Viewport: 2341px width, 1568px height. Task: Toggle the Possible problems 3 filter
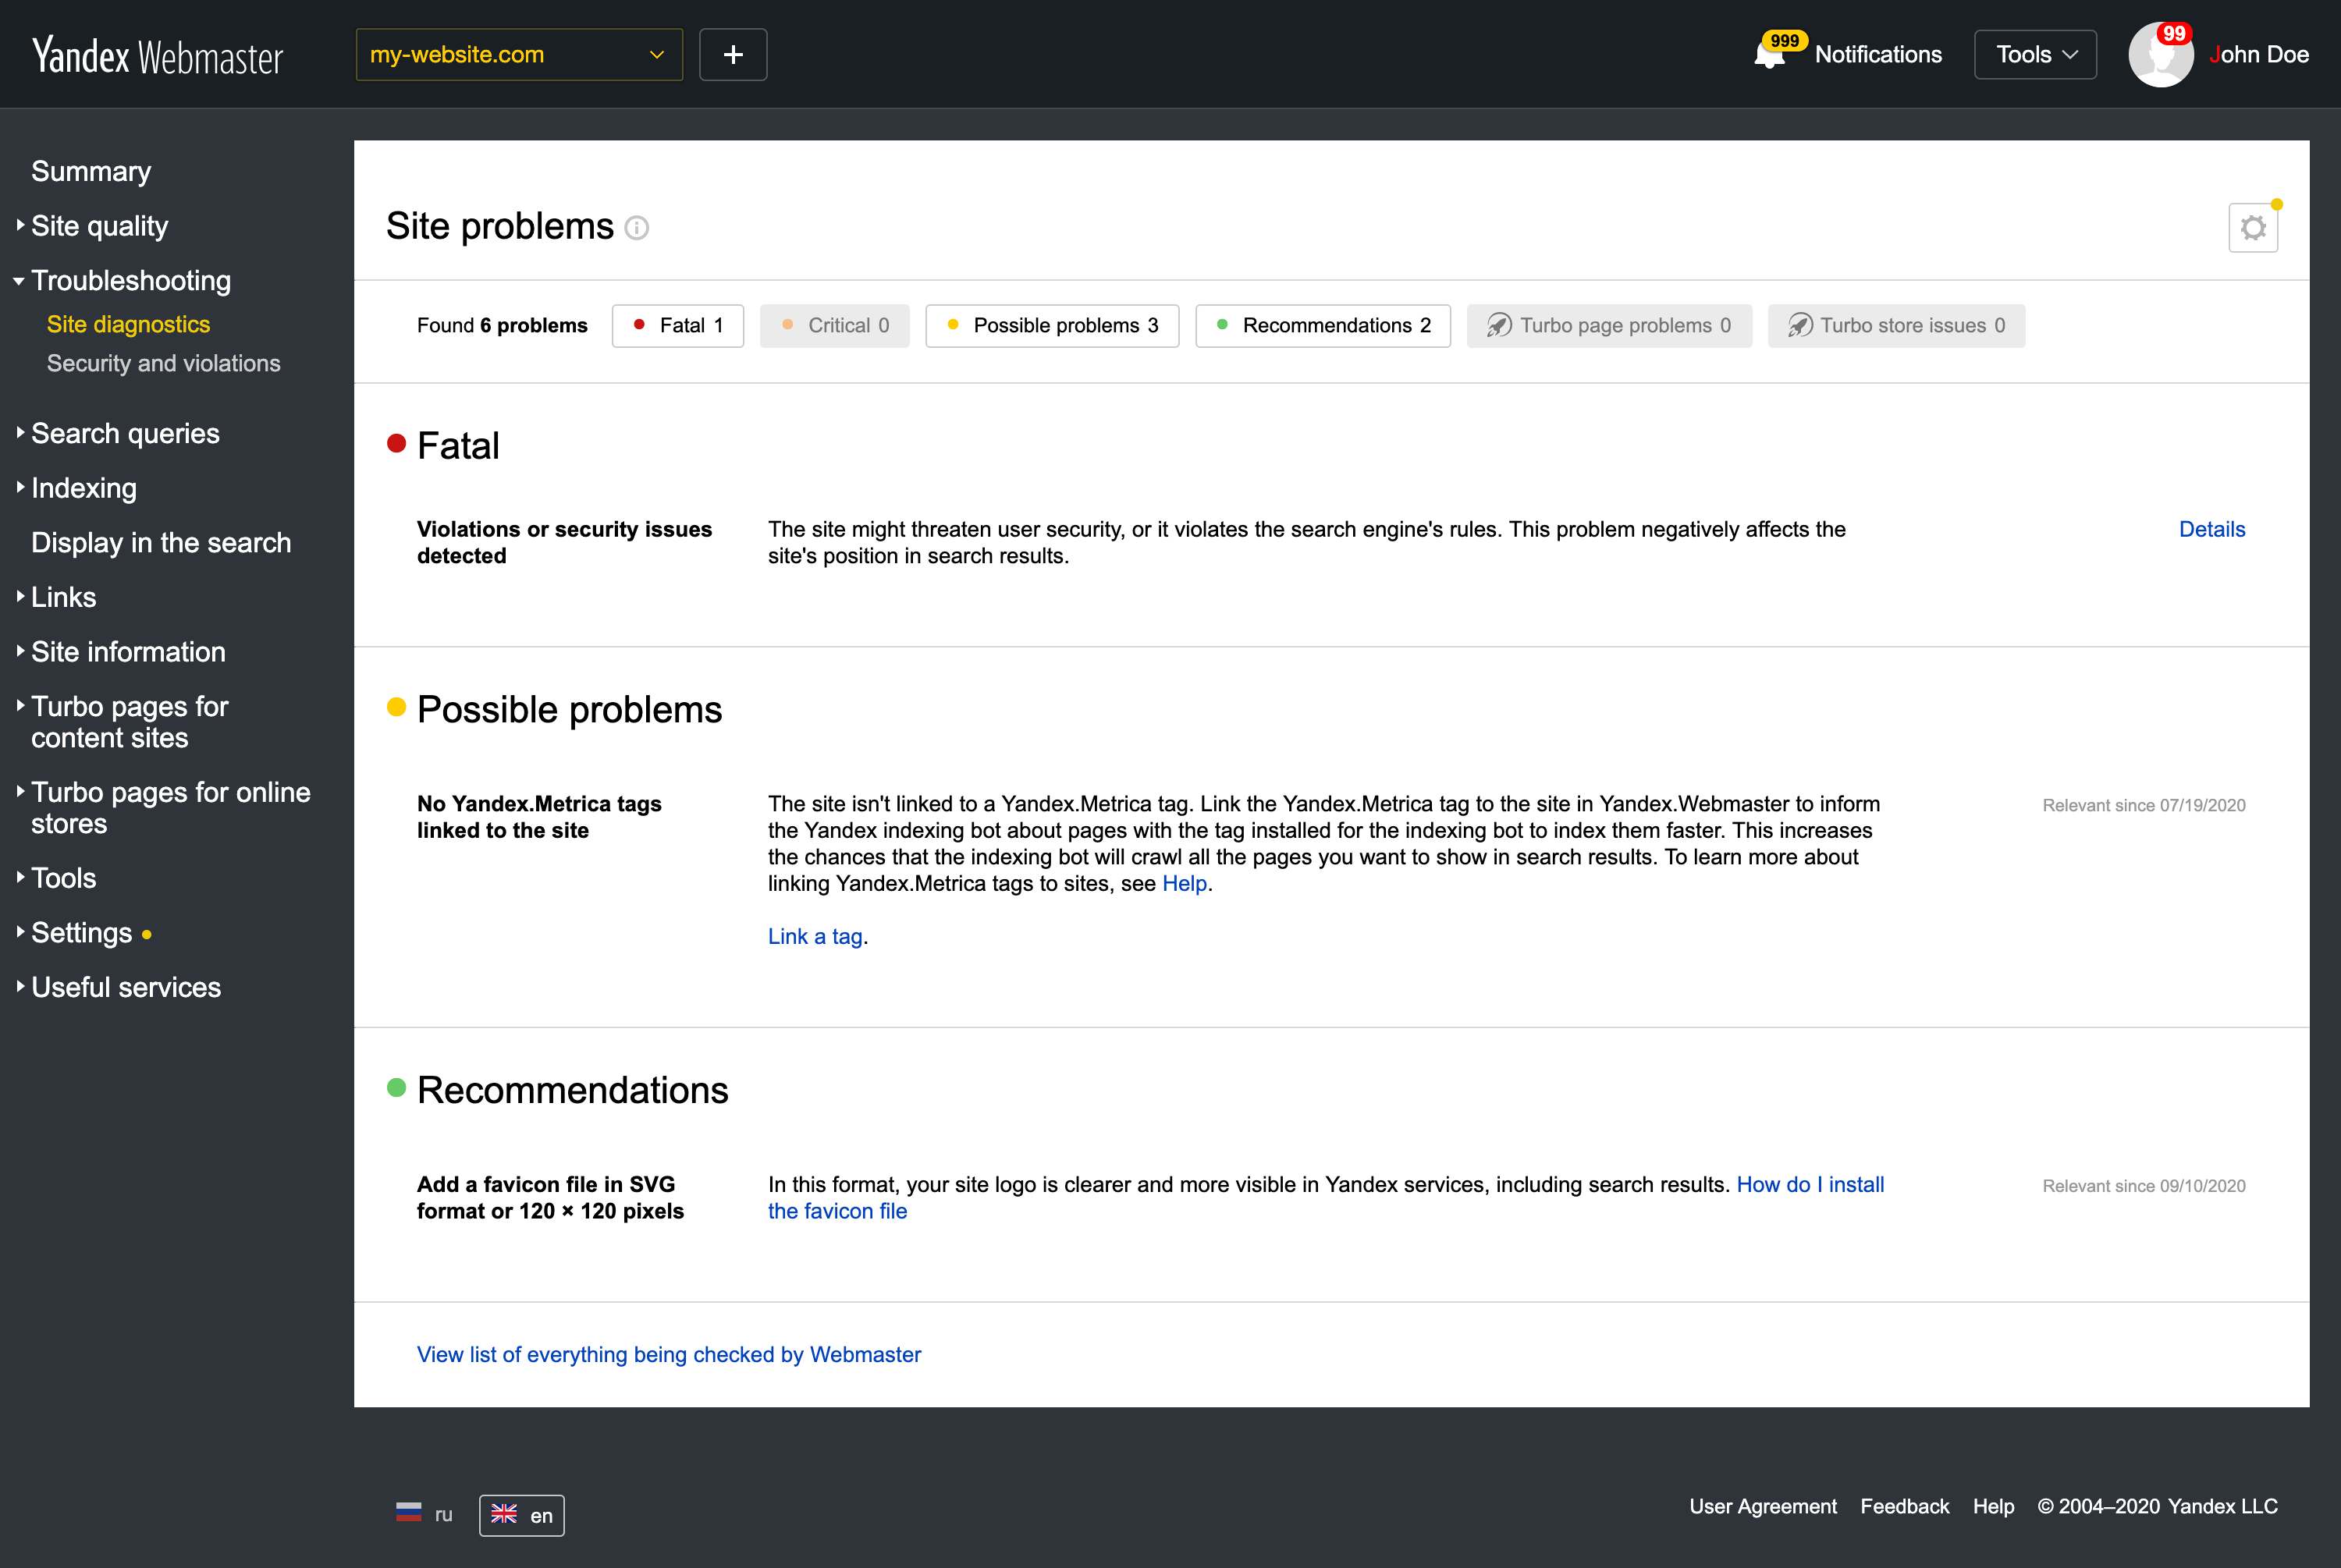pyautogui.click(x=1052, y=326)
